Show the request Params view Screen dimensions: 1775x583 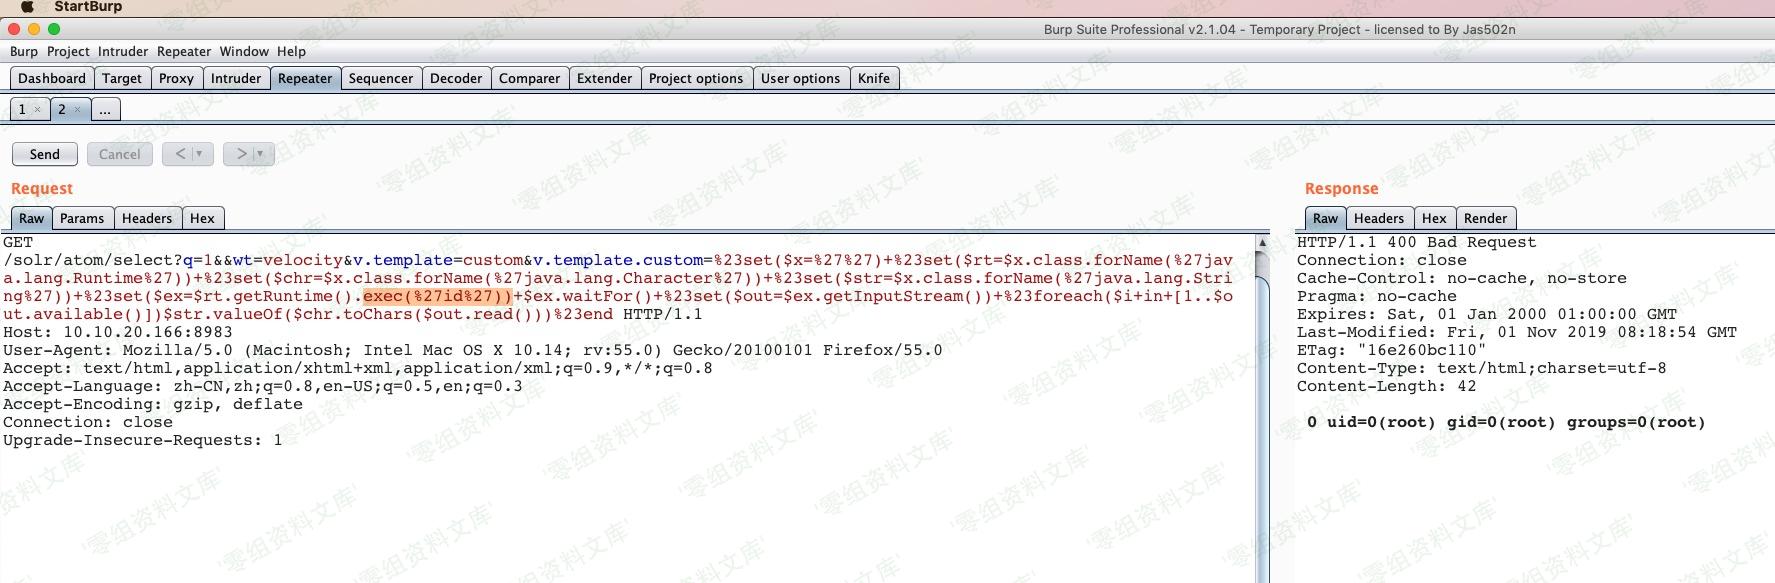[82, 218]
